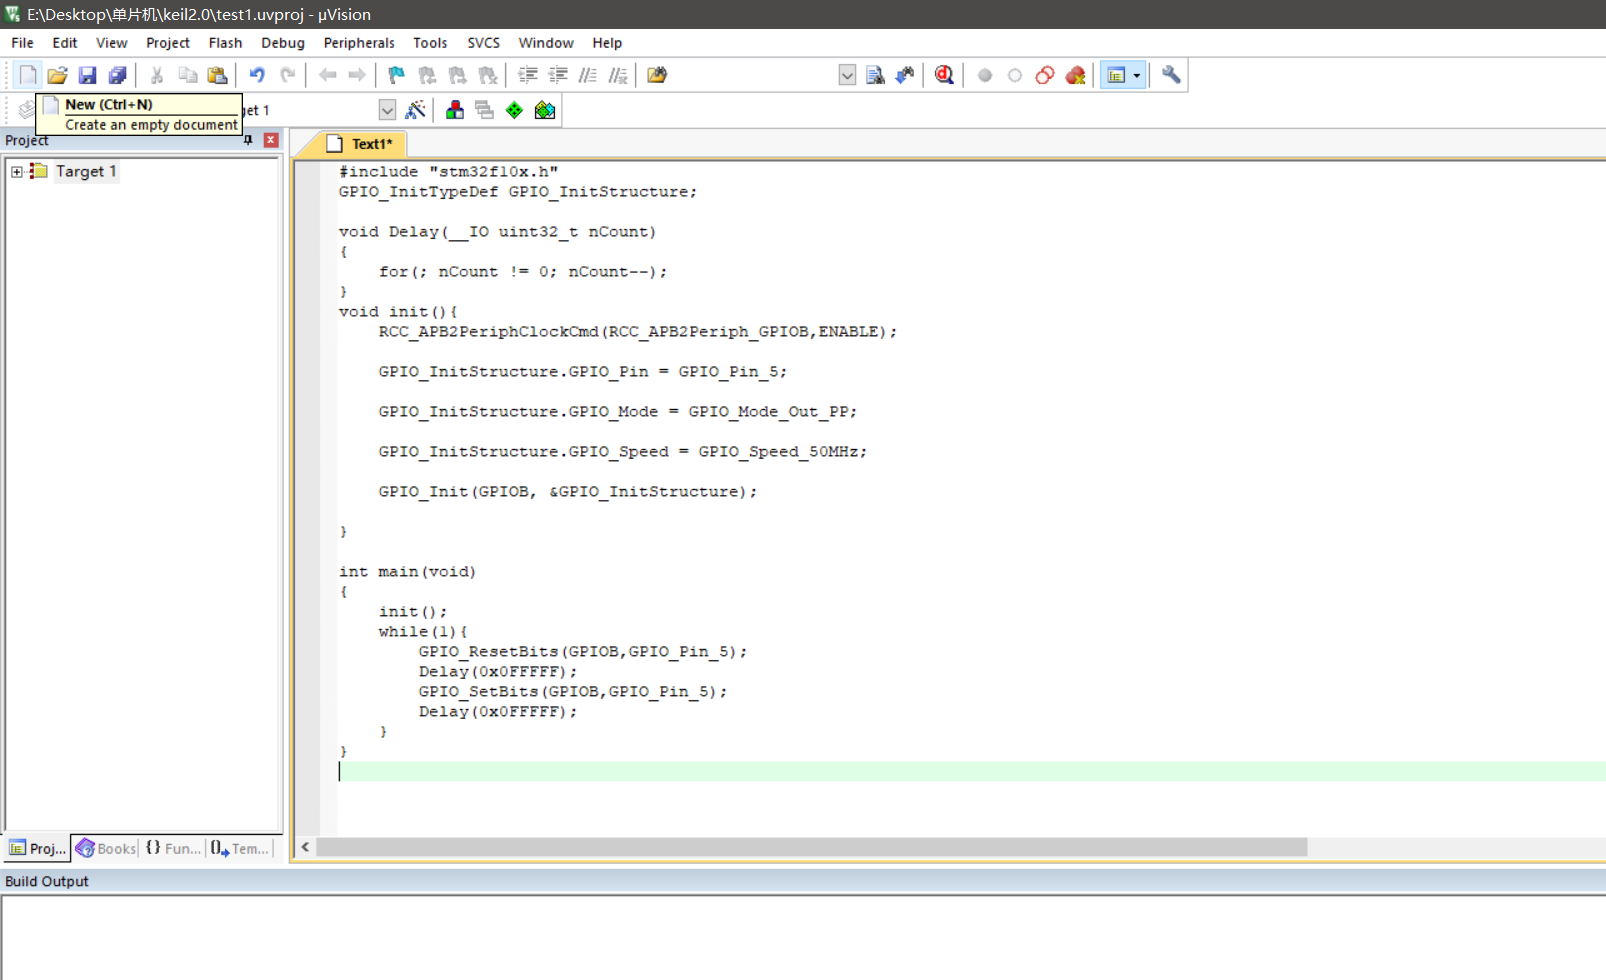Enable or disable breakpoint with hollow circle
1606x980 pixels.
[1015, 75]
